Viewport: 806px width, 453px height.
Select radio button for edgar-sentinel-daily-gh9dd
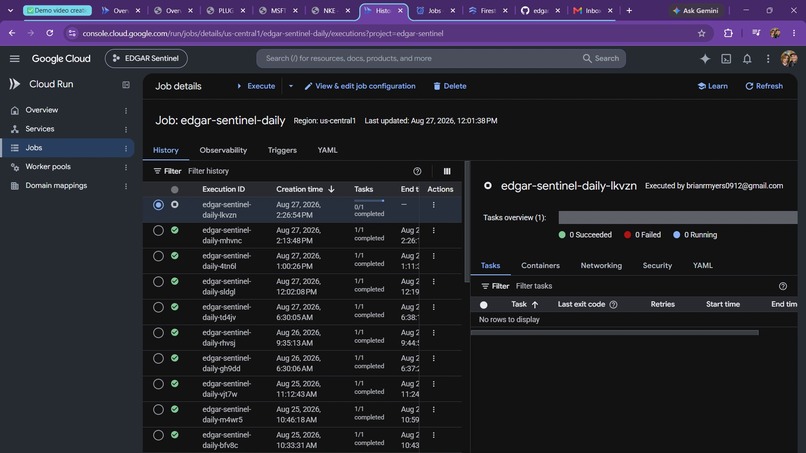click(158, 358)
